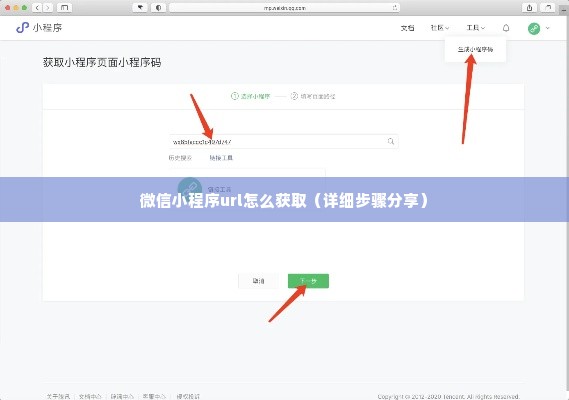This screenshot has width=569, height=400.
Task: Click the 获取小程序页面小程序码 heading
Action: (x=102, y=62)
